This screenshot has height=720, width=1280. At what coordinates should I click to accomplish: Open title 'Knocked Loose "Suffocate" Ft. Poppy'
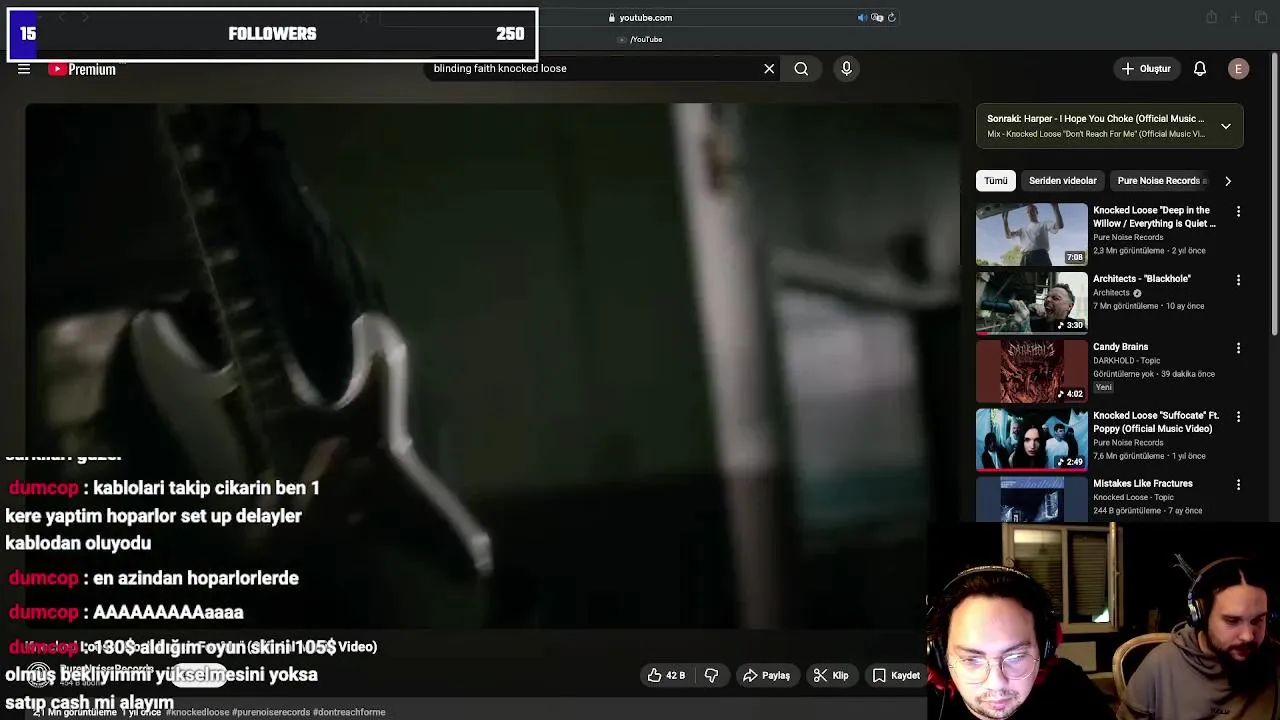(1156, 422)
